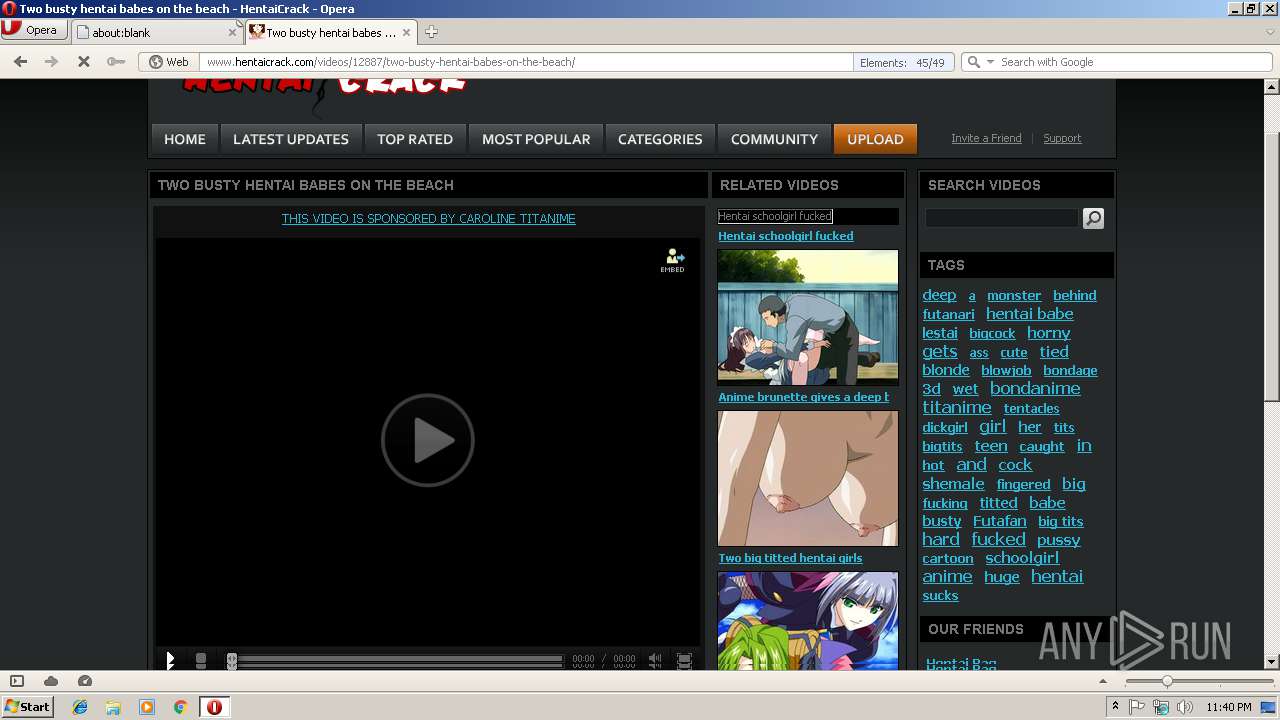The width and height of the screenshot is (1280, 720).
Task: Open the Web site info badge
Action: (169, 62)
